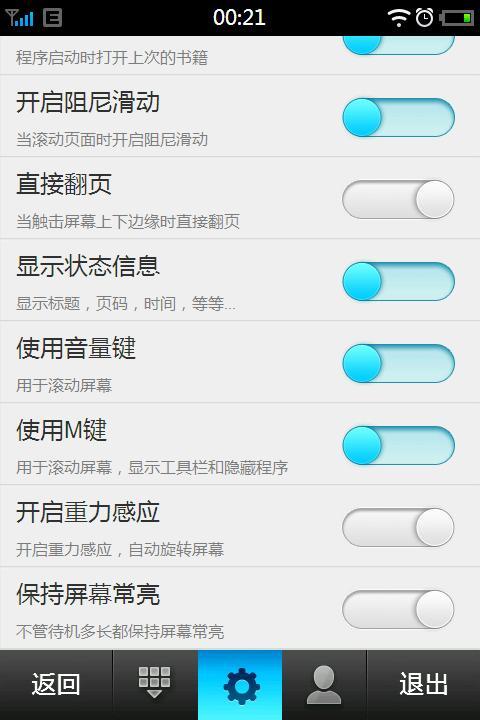Tap the 返回 button
The width and height of the screenshot is (480, 720).
56,685
